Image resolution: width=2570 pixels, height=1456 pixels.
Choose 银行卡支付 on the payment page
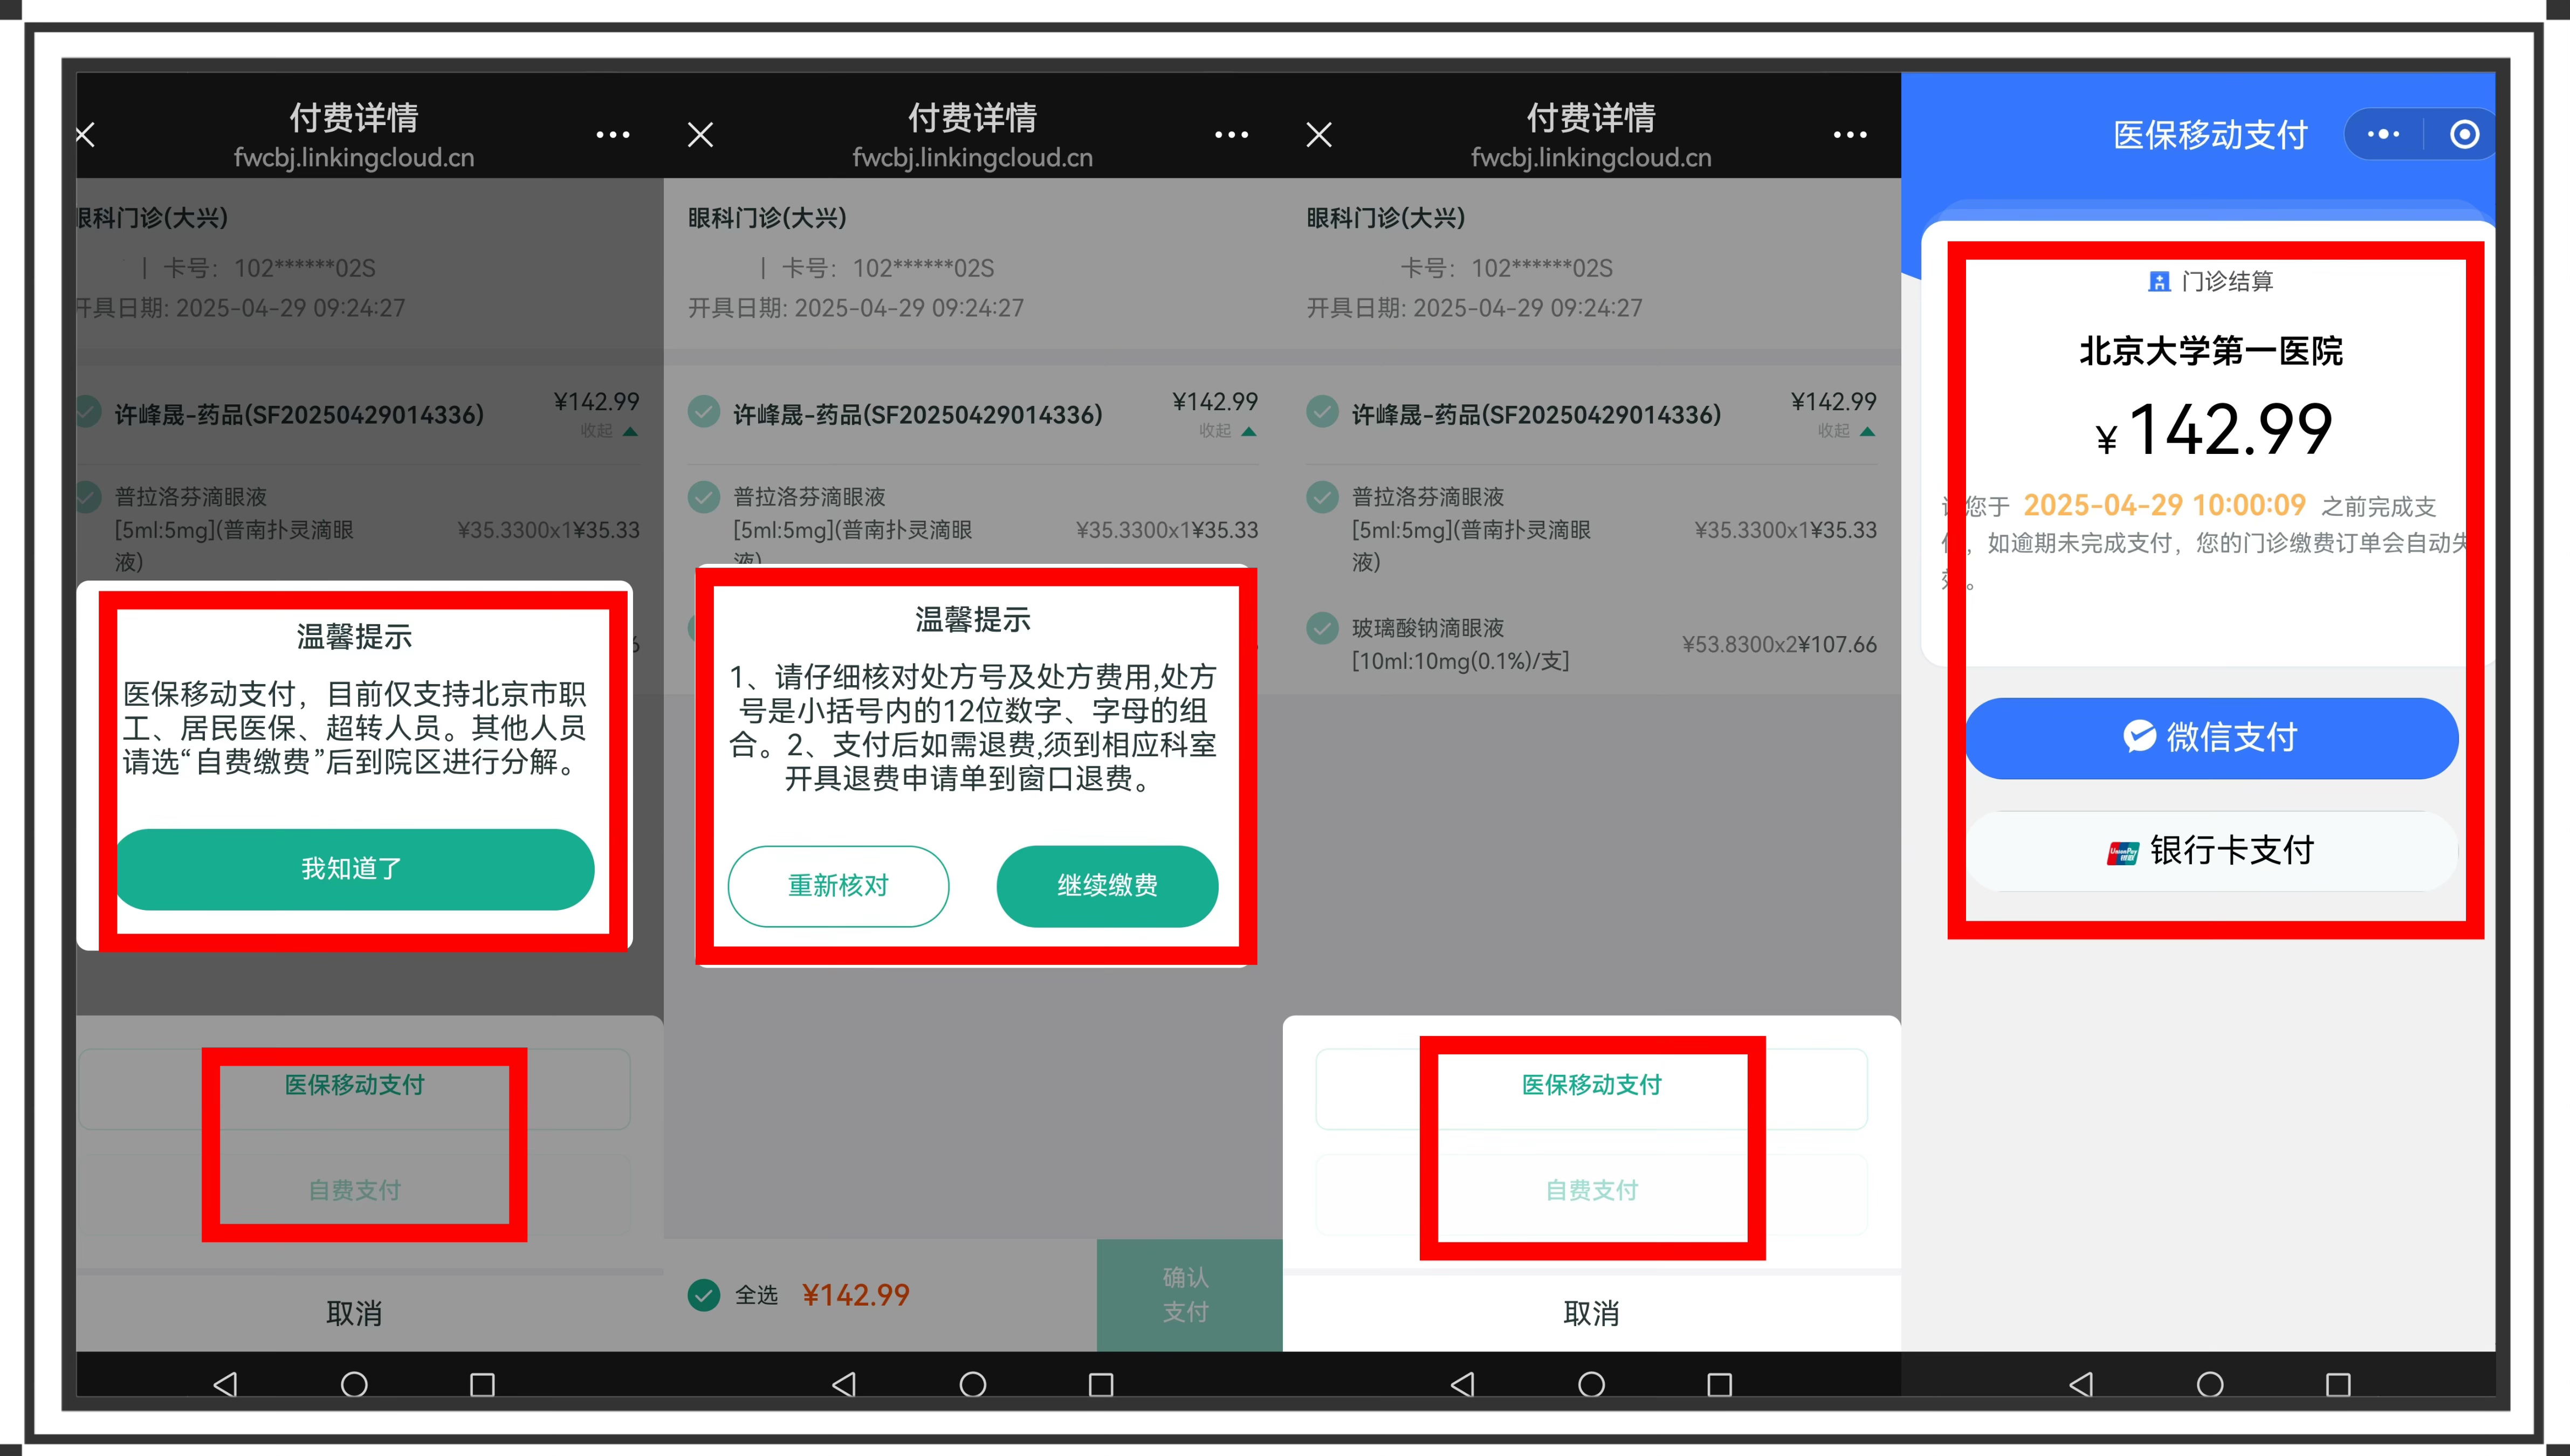[2211, 851]
